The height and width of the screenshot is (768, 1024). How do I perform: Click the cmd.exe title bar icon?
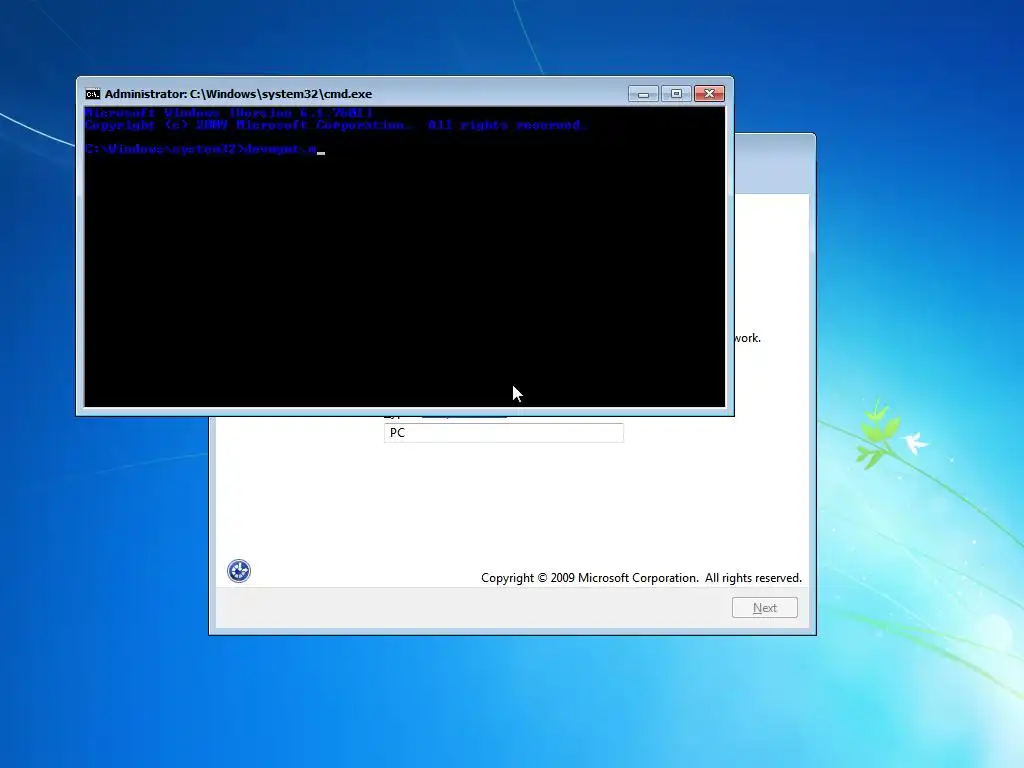pos(93,94)
